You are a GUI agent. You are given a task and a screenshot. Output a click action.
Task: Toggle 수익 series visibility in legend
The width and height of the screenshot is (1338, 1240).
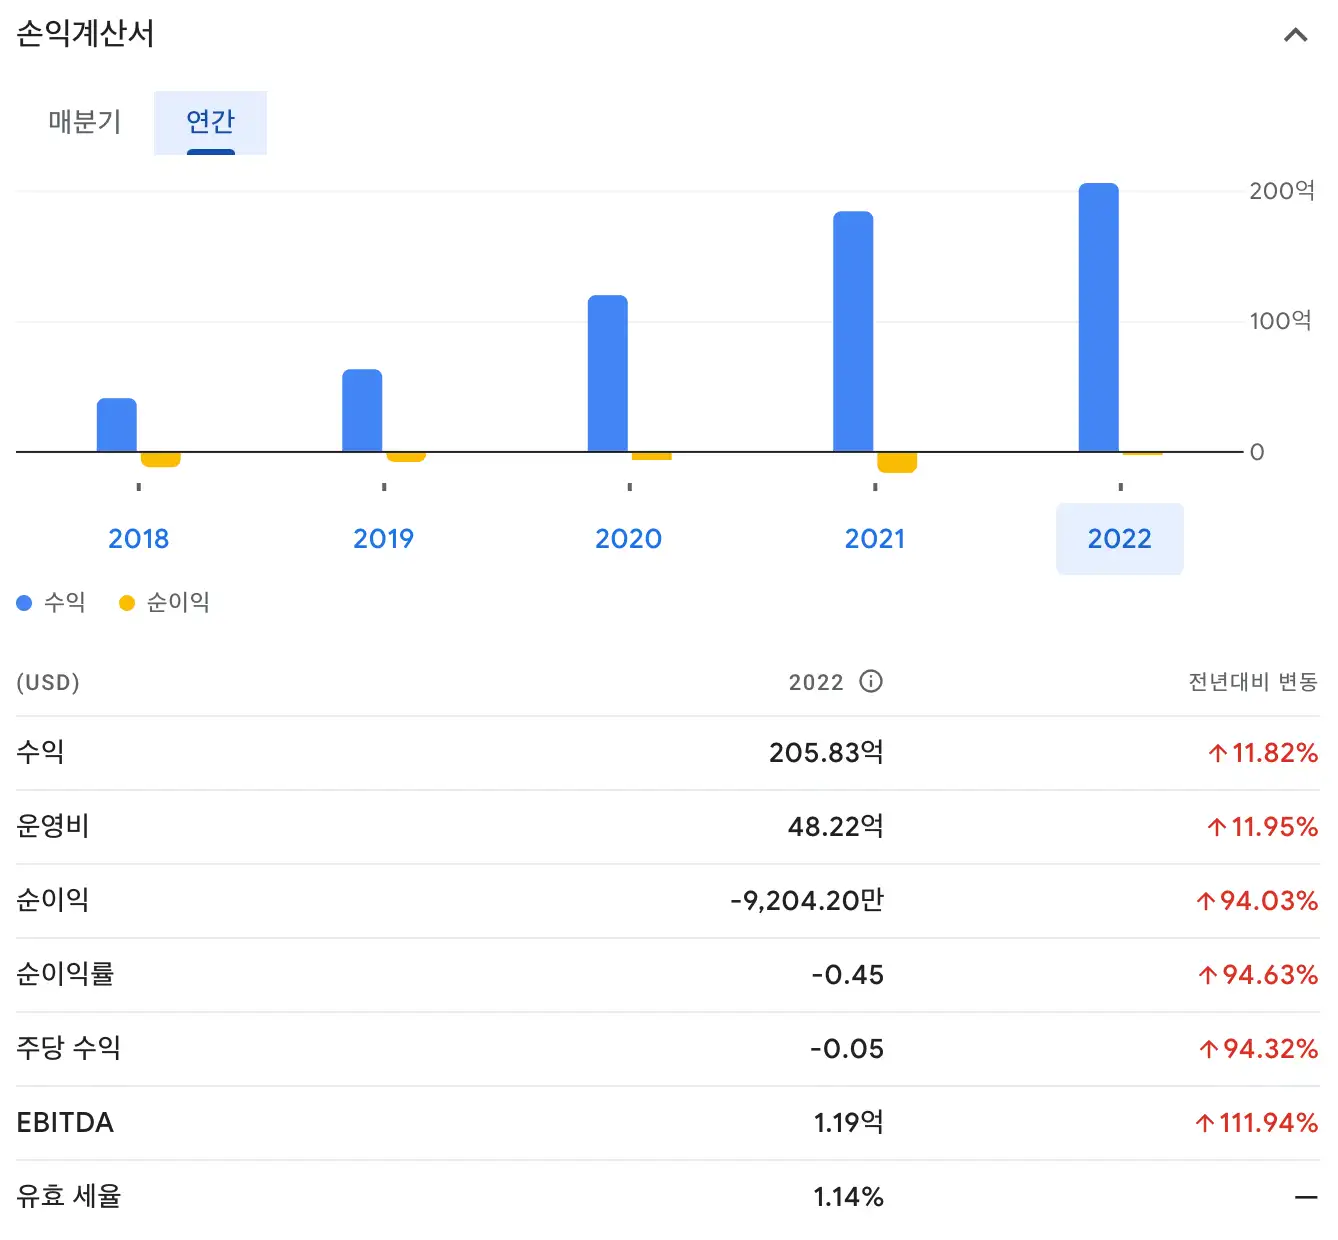(52, 602)
